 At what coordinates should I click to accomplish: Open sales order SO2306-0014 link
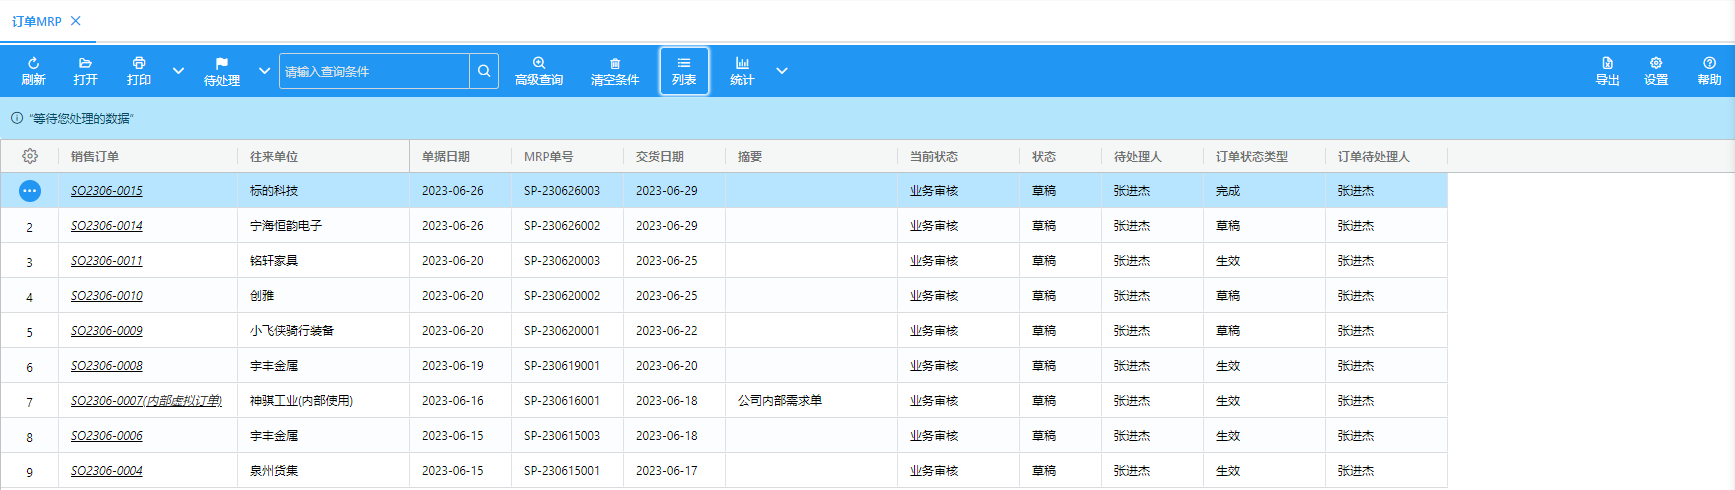point(107,226)
